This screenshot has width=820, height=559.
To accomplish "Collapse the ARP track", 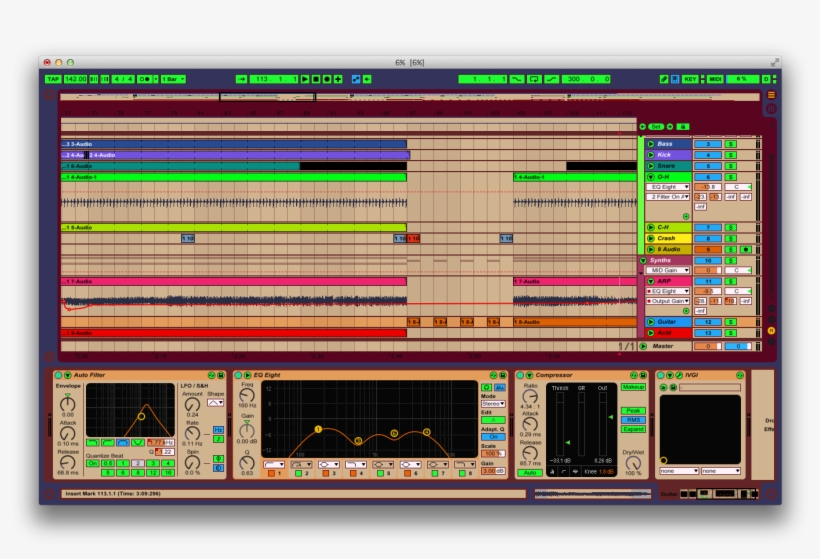I will pyautogui.click(x=651, y=281).
